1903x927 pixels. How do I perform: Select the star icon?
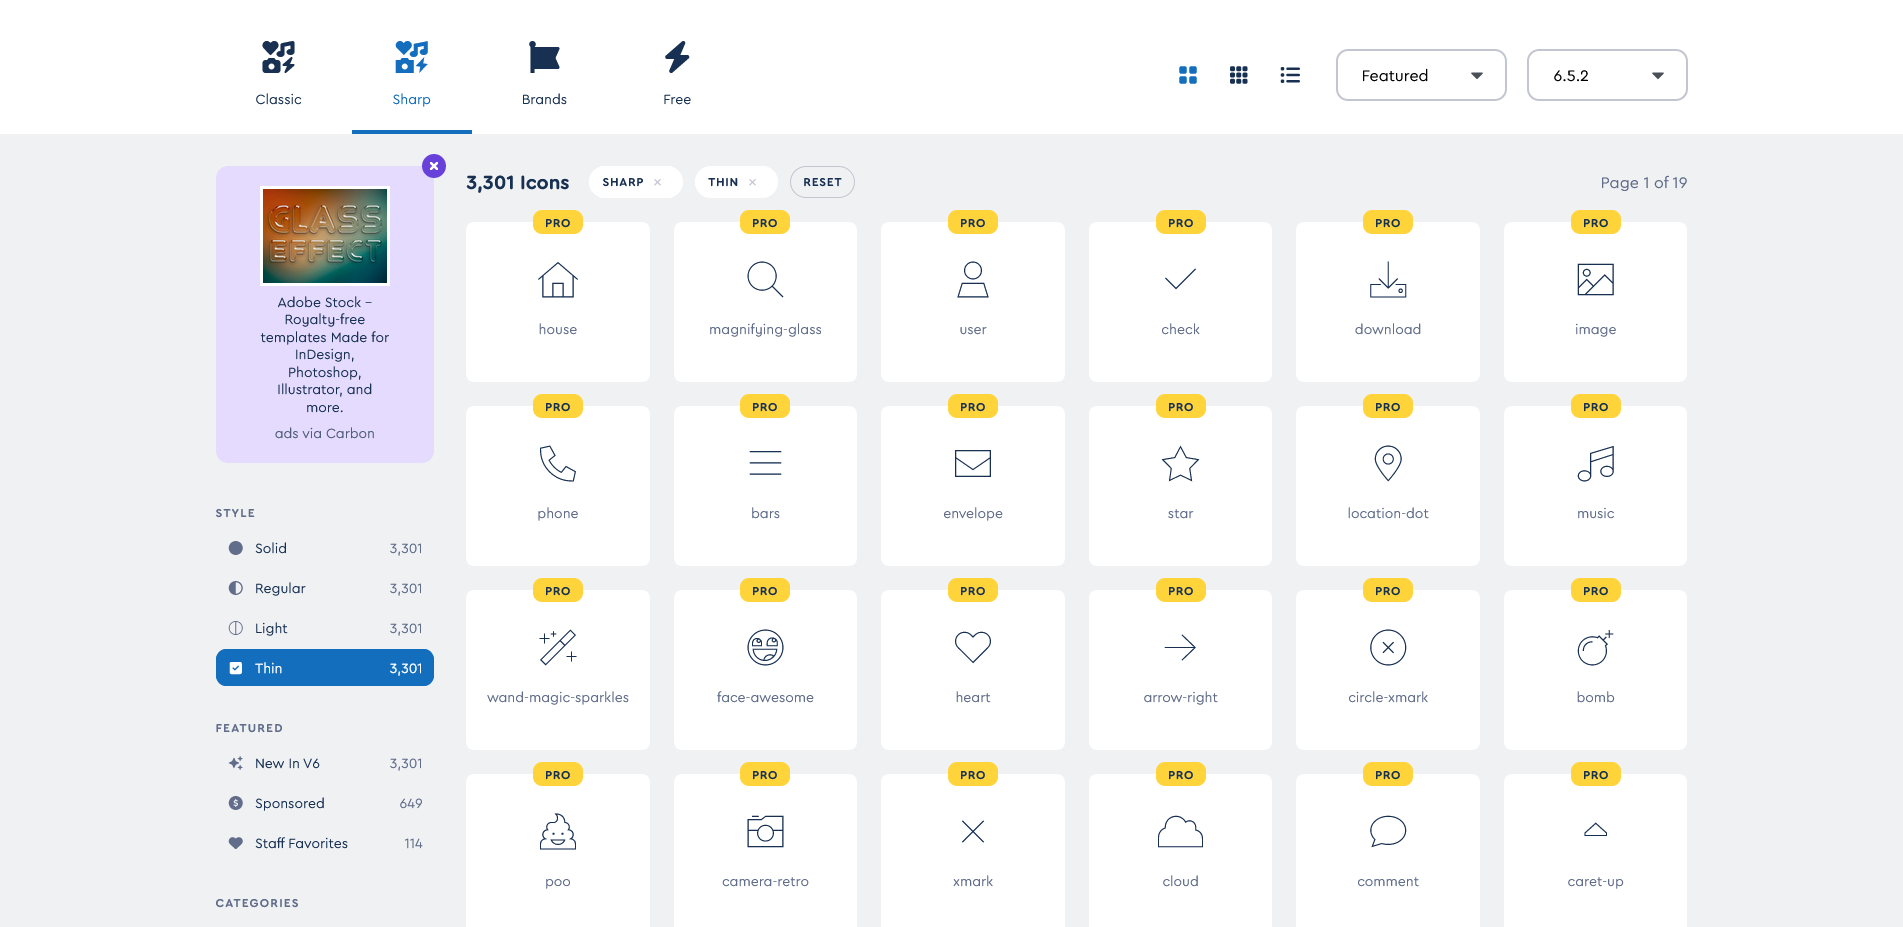pyautogui.click(x=1180, y=485)
